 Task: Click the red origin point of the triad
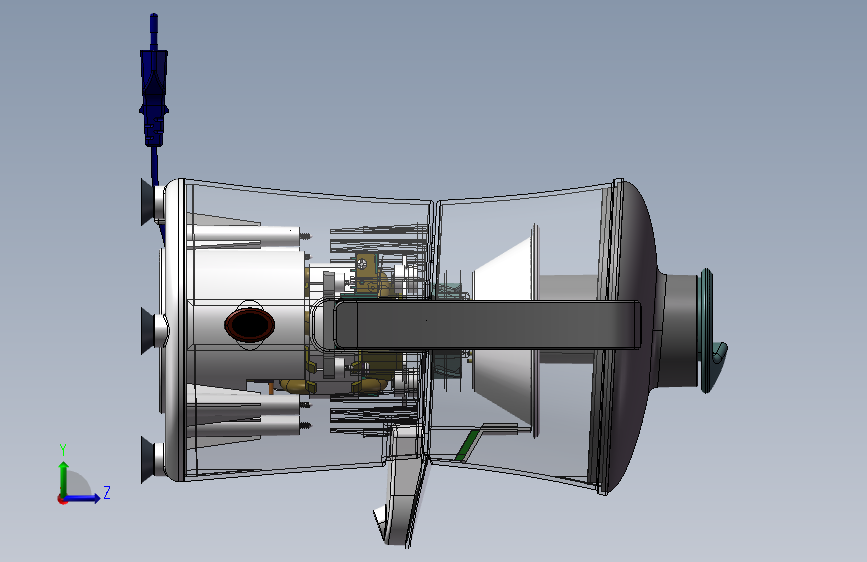pyautogui.click(x=62, y=499)
